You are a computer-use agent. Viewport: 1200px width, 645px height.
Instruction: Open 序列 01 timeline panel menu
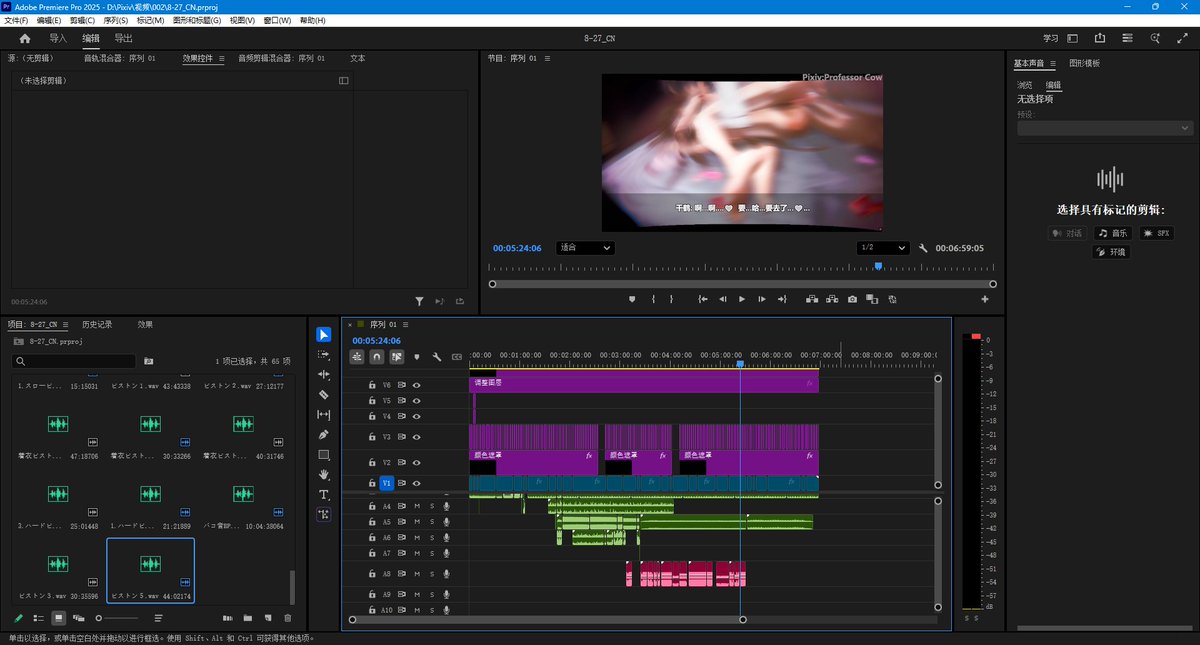405,325
